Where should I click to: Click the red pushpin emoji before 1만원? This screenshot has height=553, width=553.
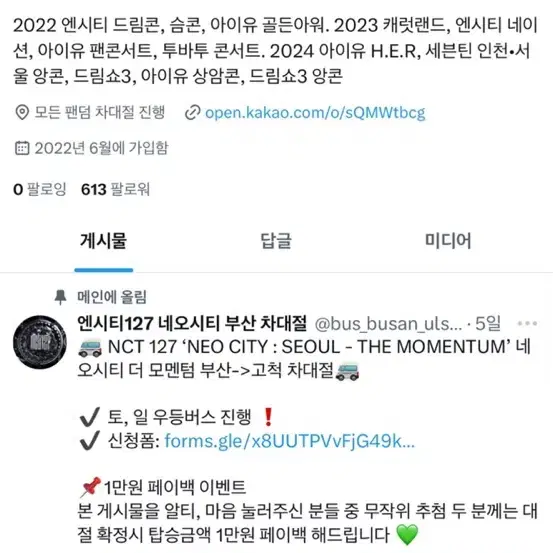click(90, 487)
